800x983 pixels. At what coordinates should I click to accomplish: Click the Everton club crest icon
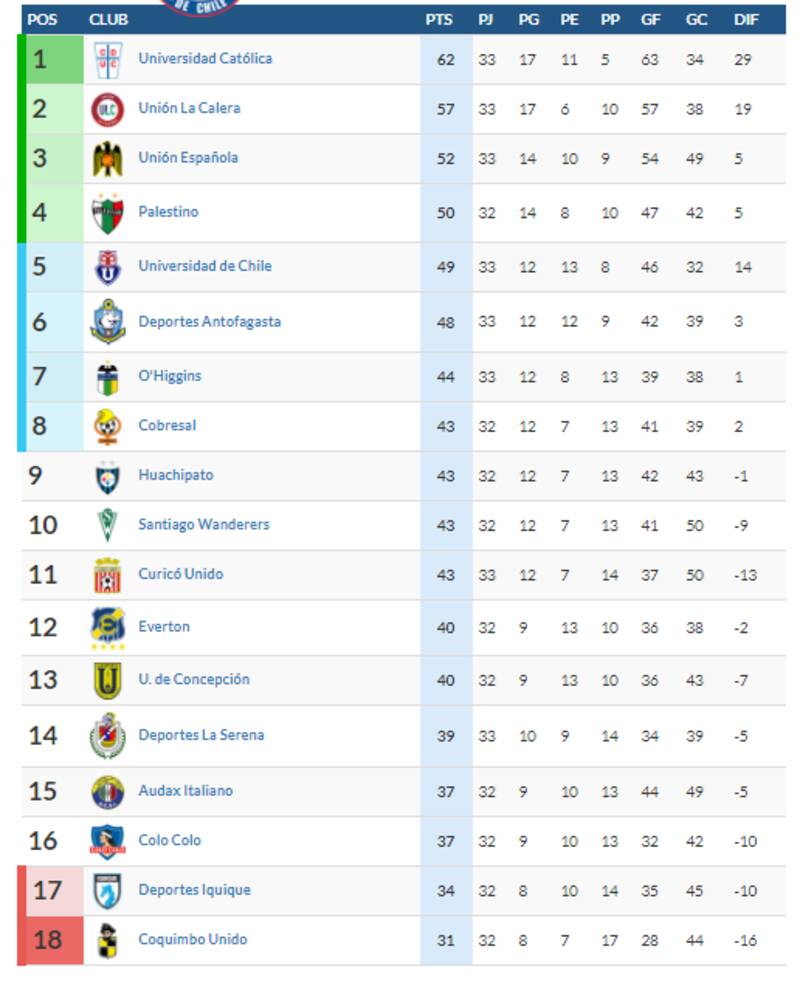[x=108, y=628]
